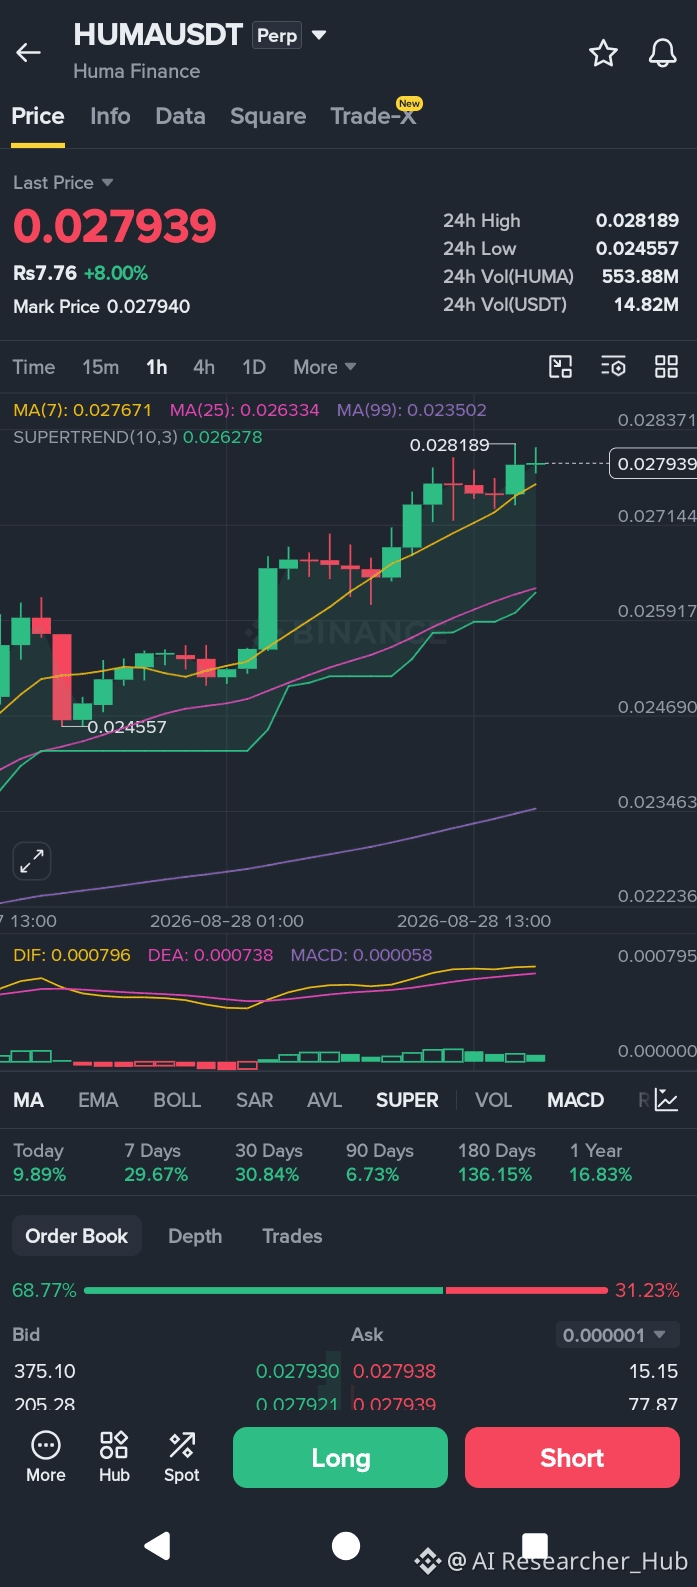Screen dimensions: 697x1587
Task: Switch to the Square tab
Action: click(x=268, y=116)
